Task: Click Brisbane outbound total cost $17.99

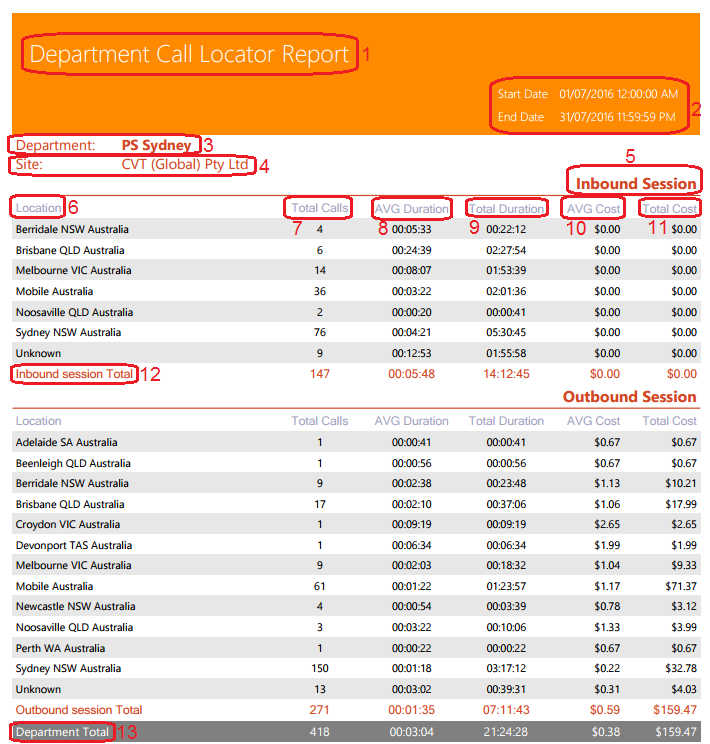Action: click(681, 504)
